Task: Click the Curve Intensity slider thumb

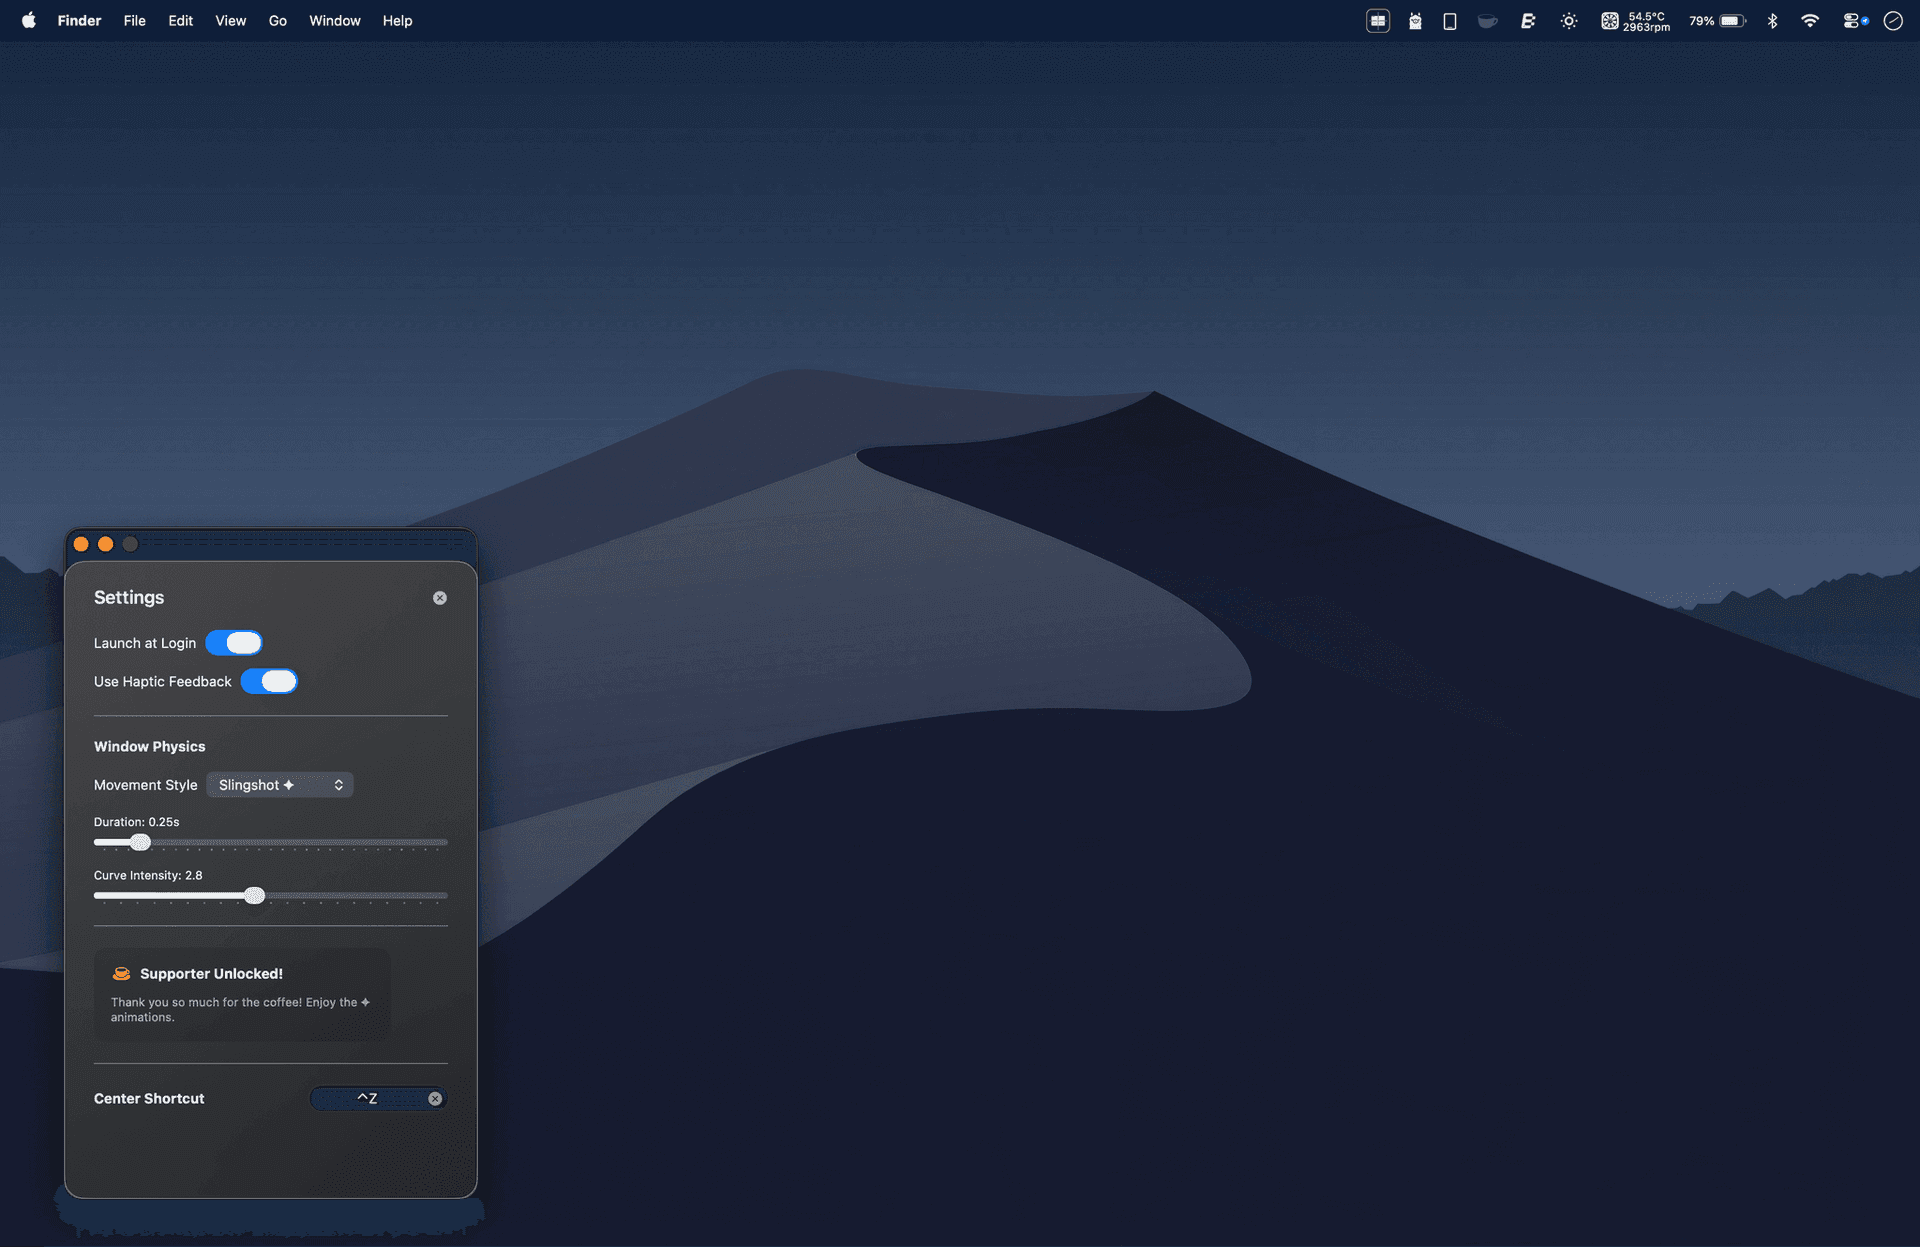Action: coord(255,896)
